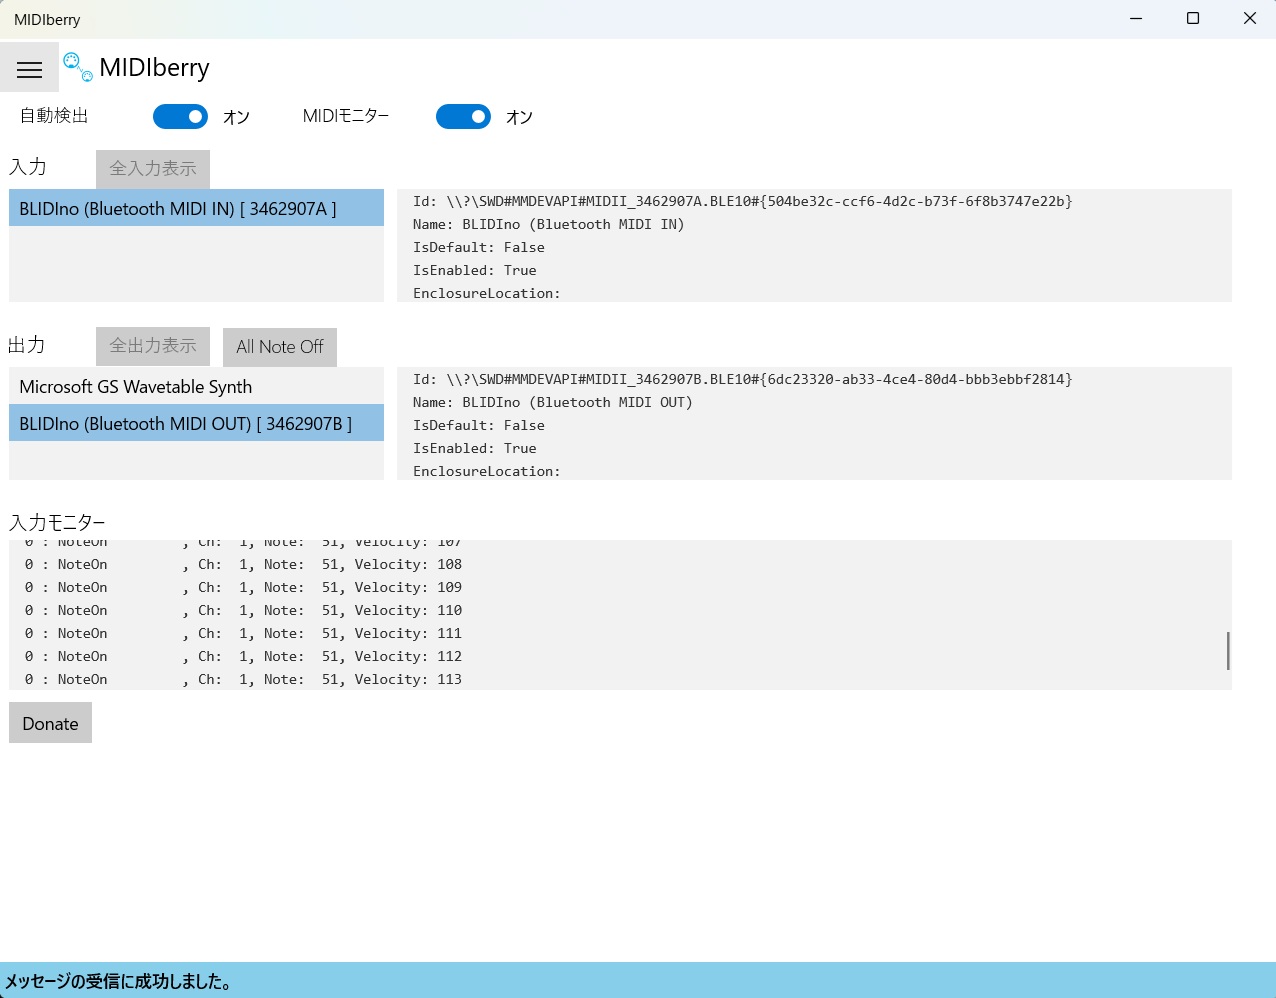Click the MIDIモニター label text
1276x998 pixels.
[x=346, y=116]
